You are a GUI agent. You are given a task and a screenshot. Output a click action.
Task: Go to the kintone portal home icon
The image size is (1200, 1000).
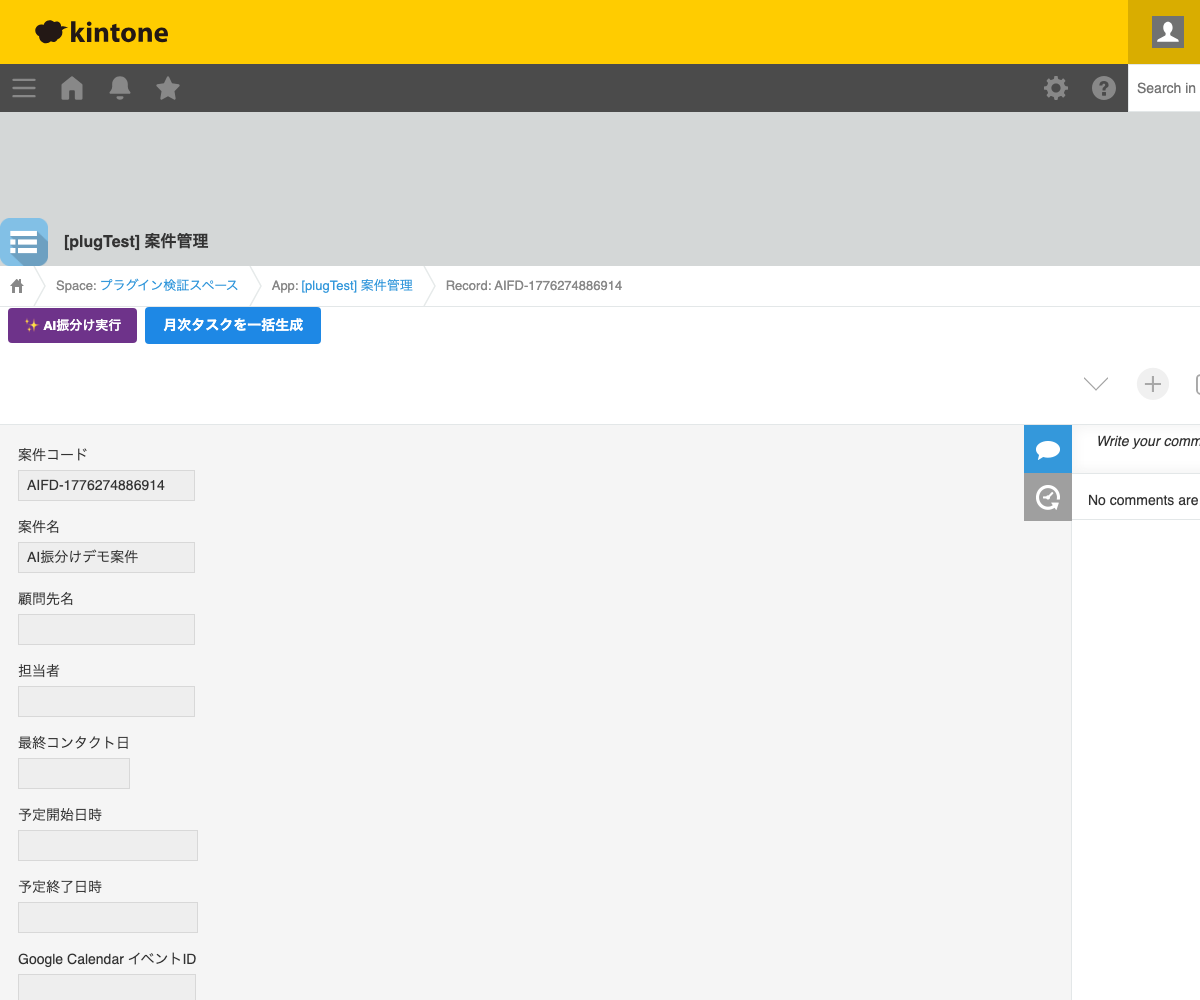(72, 88)
